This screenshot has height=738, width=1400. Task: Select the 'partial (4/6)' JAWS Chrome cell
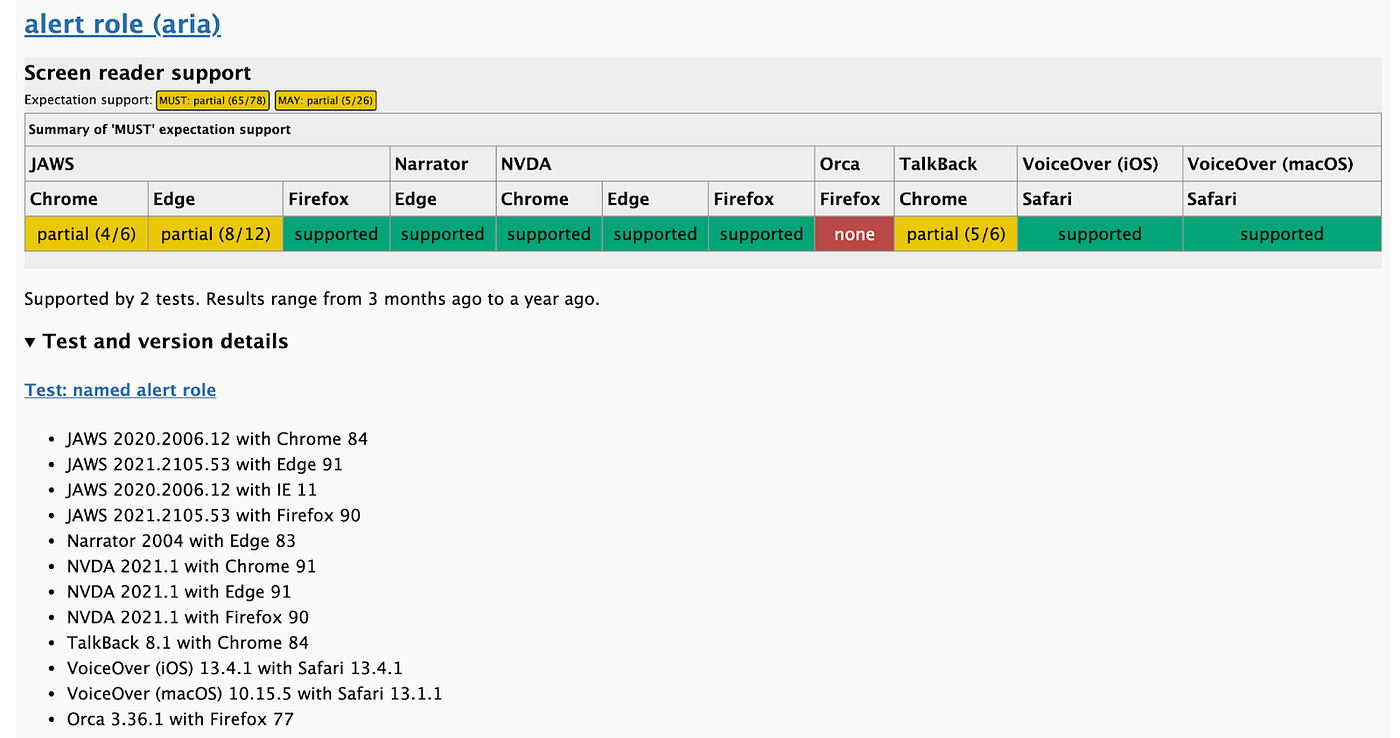[x=86, y=234]
